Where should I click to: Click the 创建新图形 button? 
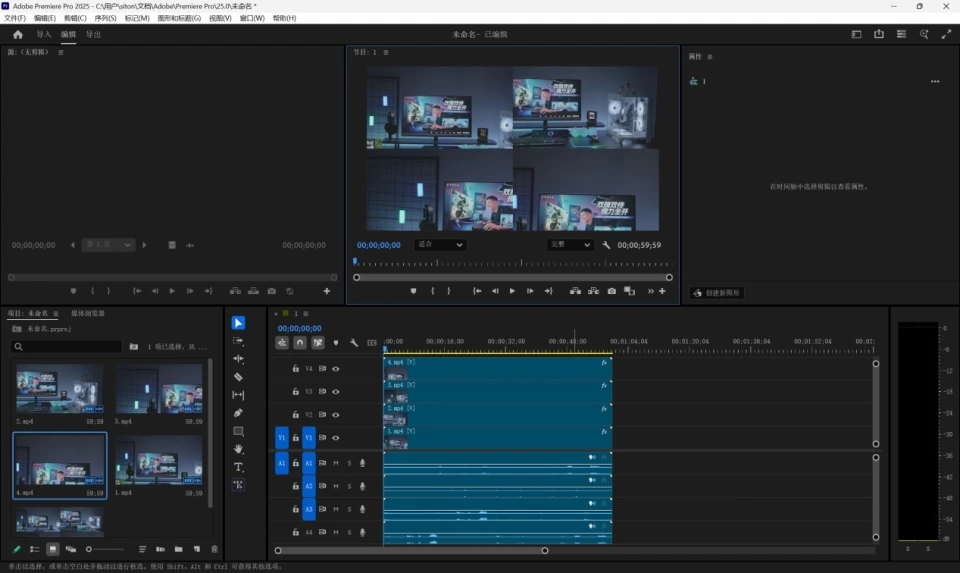pyautogui.click(x=716, y=293)
